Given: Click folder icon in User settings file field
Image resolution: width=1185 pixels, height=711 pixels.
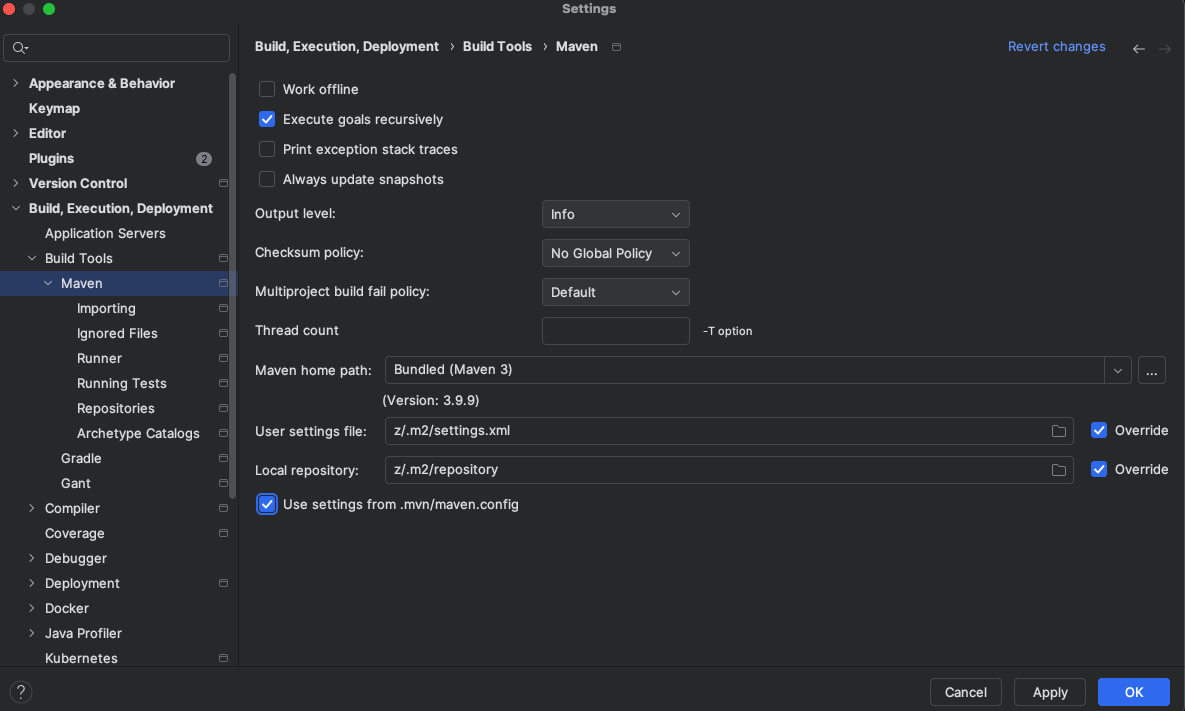Looking at the screenshot, I should (1058, 431).
